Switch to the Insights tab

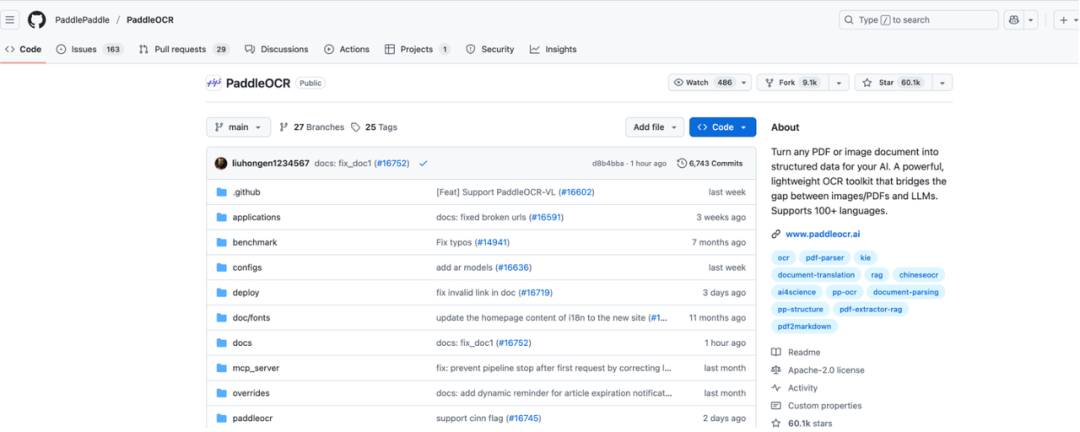(x=553, y=50)
